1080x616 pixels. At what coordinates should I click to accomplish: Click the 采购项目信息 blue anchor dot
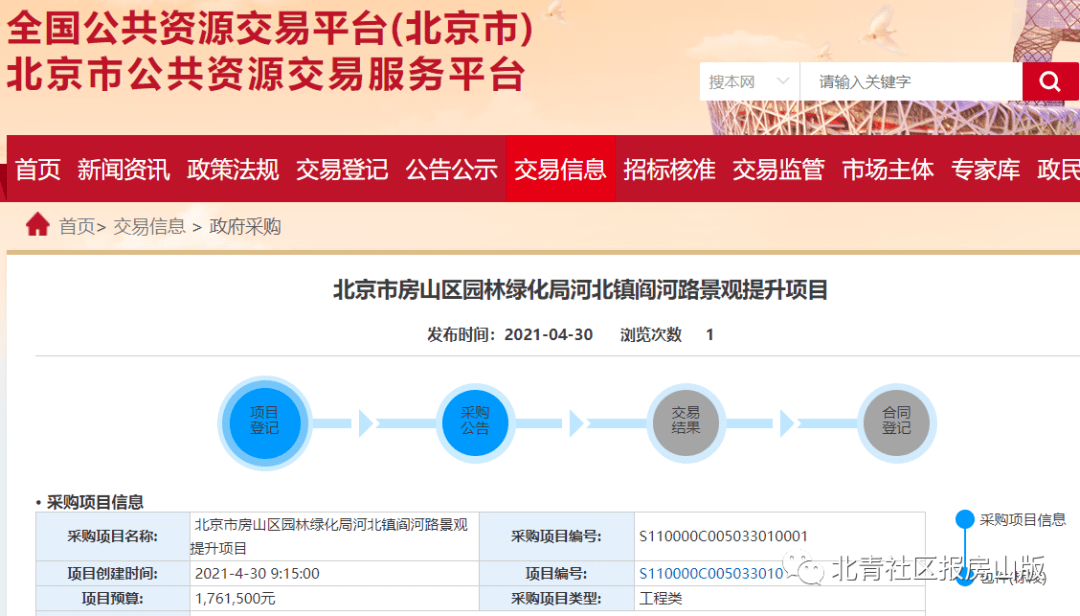click(964, 519)
